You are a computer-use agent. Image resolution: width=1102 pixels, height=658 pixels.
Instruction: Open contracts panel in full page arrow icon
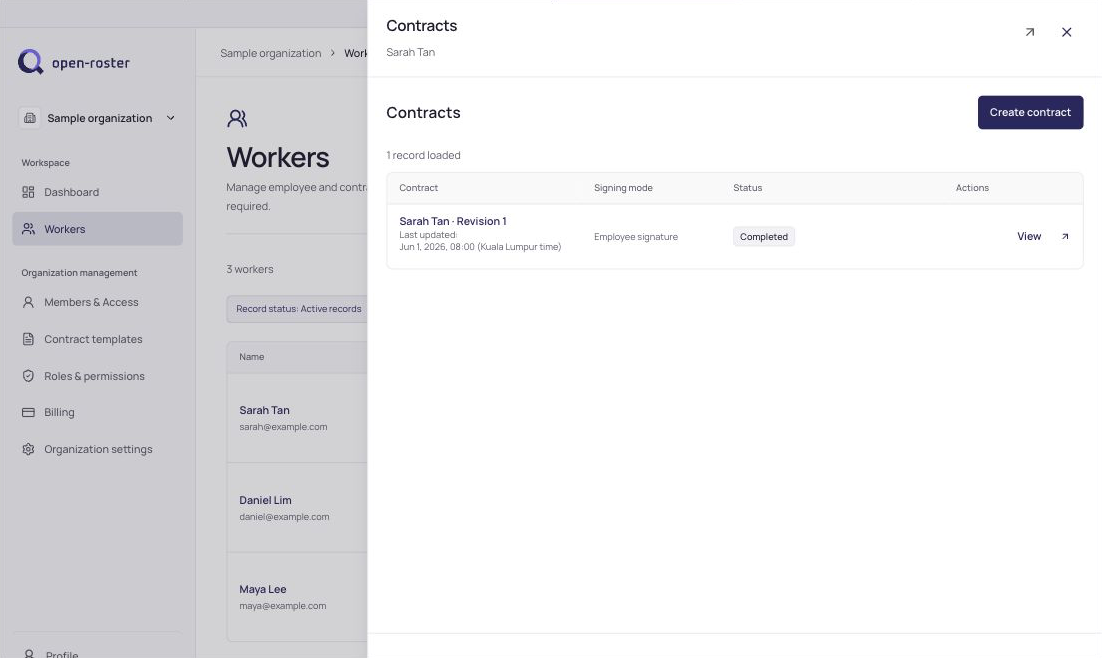point(1030,32)
